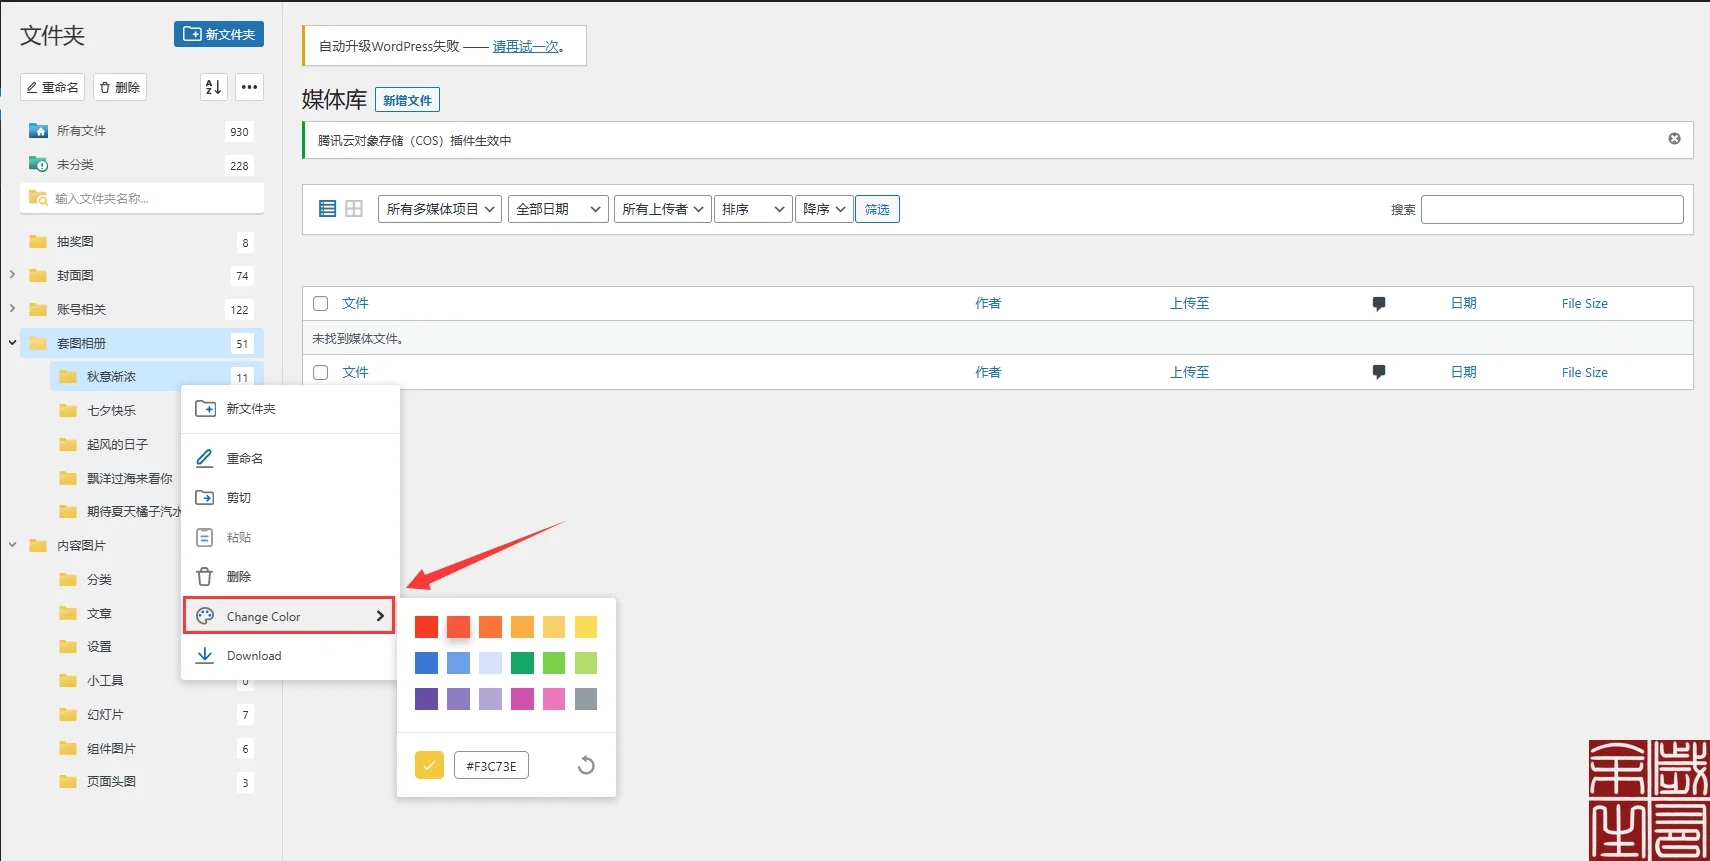Image resolution: width=1710 pixels, height=861 pixels.
Task: Collapse the 套图相册 folder tree arrow
Action: coord(12,343)
